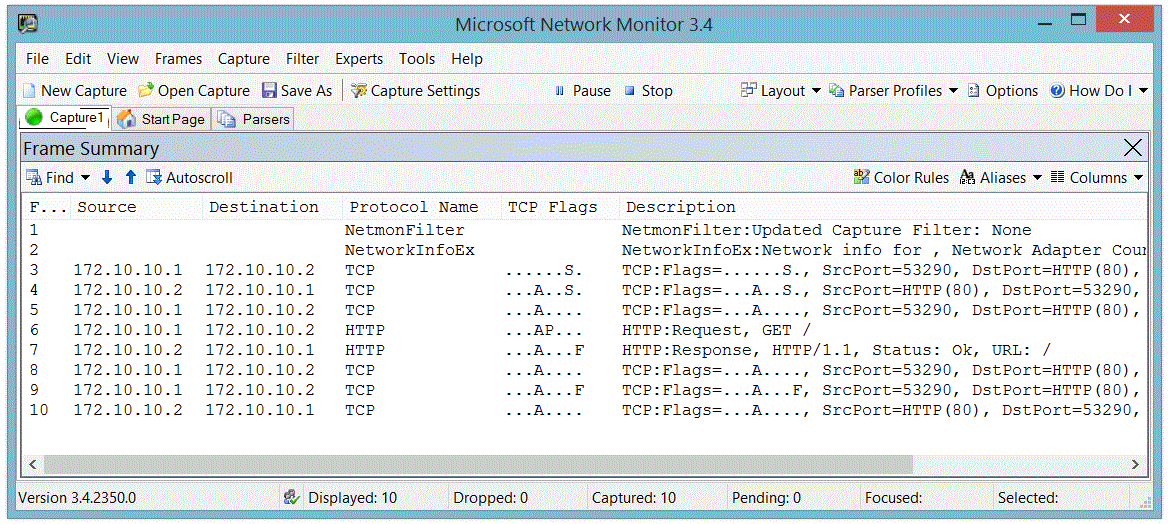Image resolution: width=1168 pixels, height=524 pixels.
Task: Click the Start Page house icon
Action: click(127, 119)
